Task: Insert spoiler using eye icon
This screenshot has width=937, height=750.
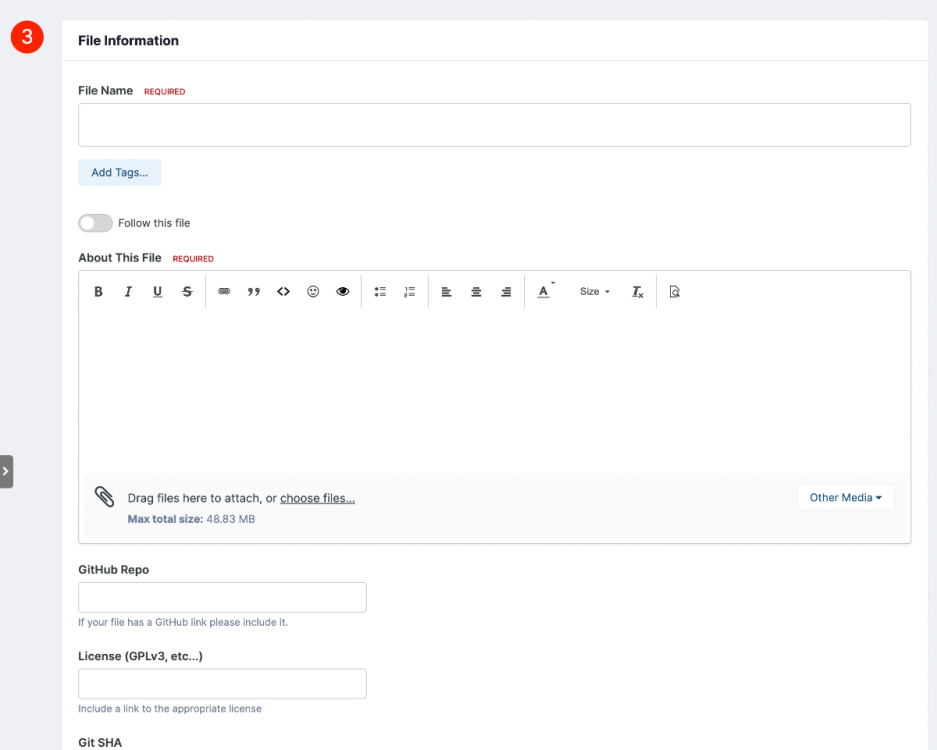Action: point(342,292)
